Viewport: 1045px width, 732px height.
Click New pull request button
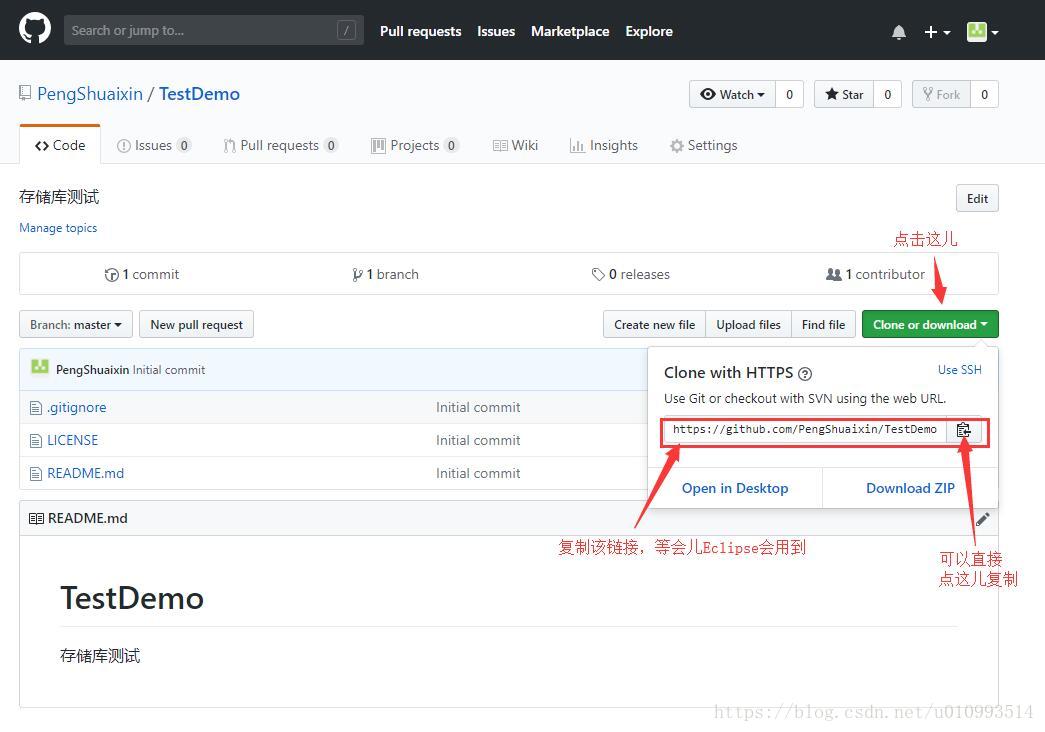coord(197,325)
